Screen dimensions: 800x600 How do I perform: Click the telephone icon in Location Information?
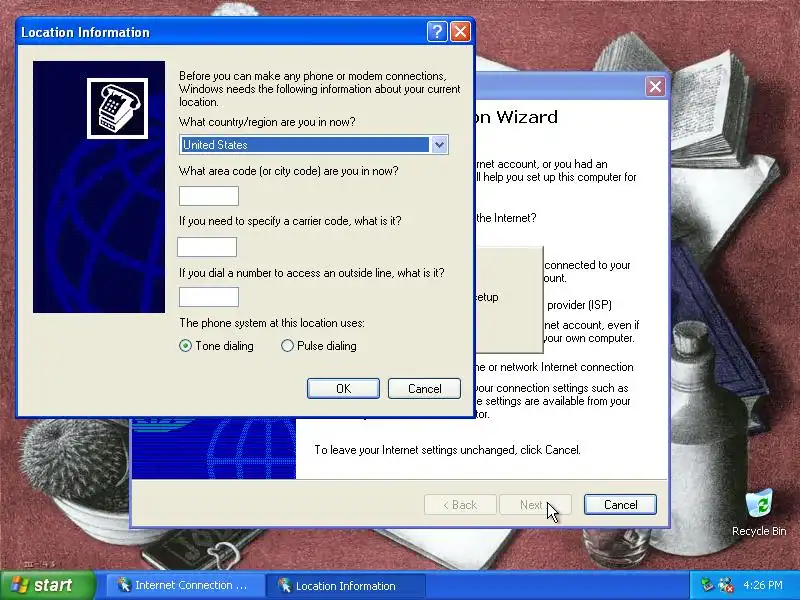(117, 108)
